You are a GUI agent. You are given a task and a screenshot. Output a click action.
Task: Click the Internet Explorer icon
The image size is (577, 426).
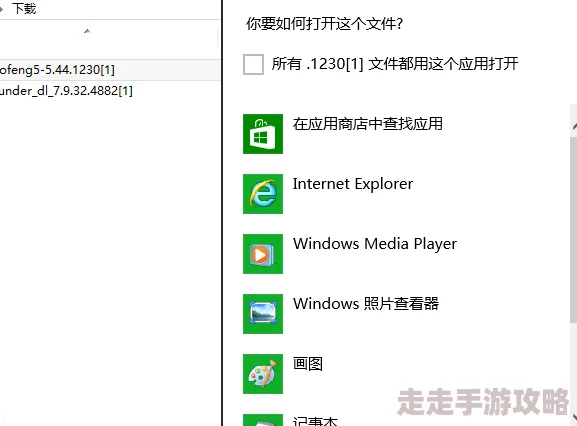pos(263,194)
